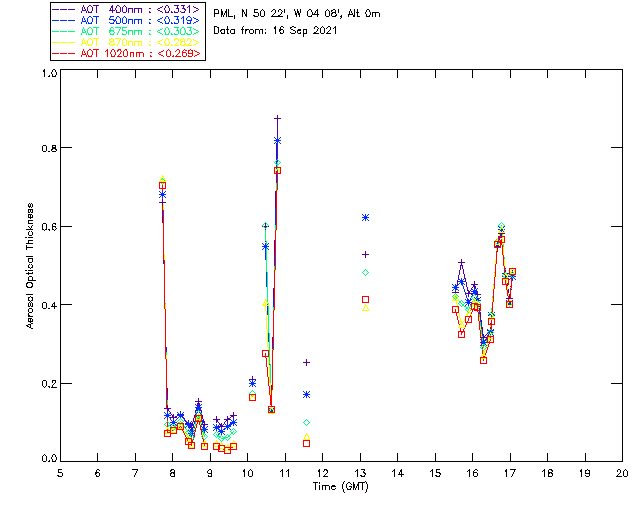Click the y-axis label 0.4
The image size is (640, 512).
coord(49,305)
